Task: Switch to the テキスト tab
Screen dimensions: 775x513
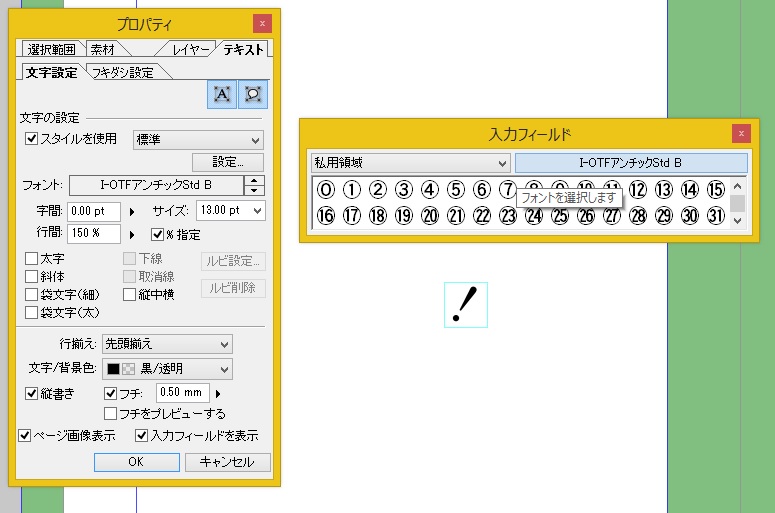Action: pyautogui.click(x=243, y=49)
